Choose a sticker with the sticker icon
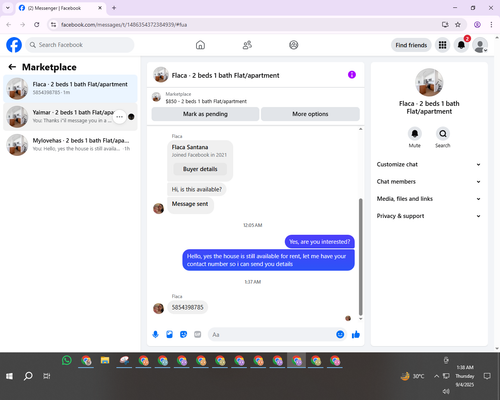This screenshot has height=400, width=500. point(183,334)
